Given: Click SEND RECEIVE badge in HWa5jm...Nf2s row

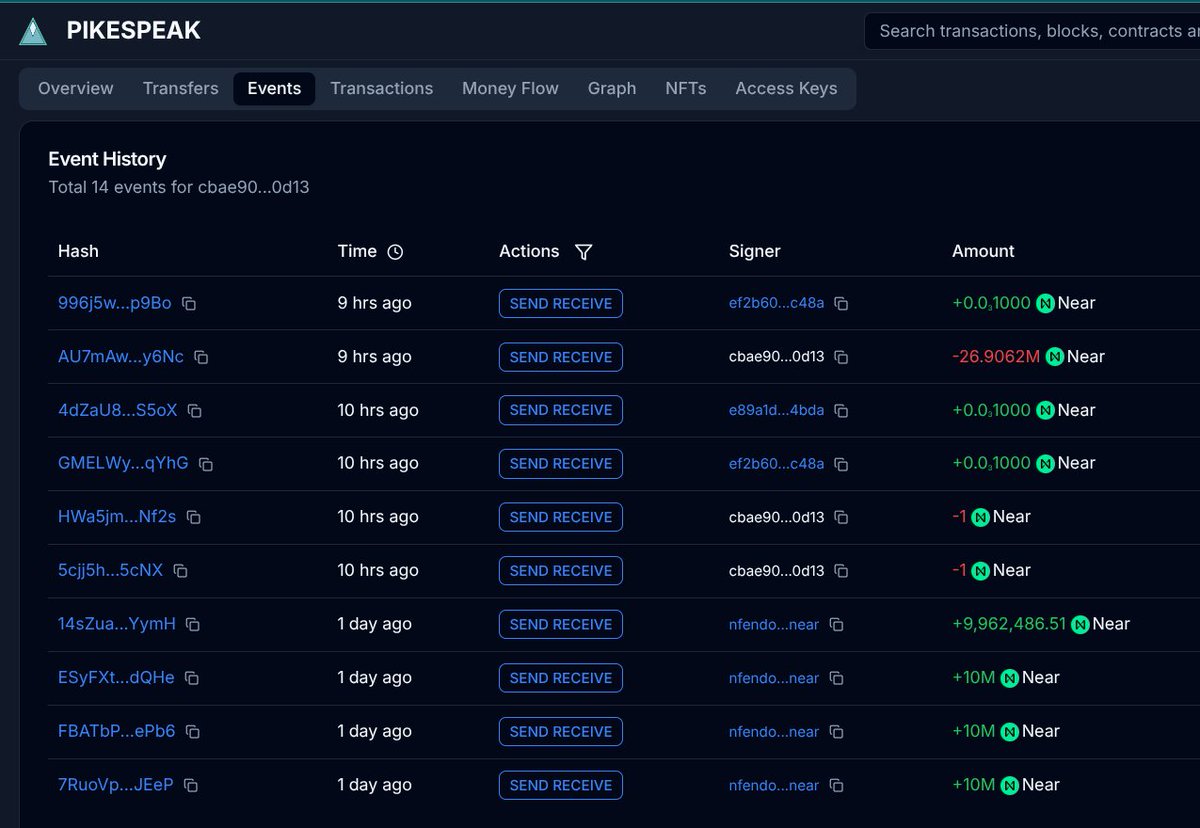Looking at the screenshot, I should (561, 517).
